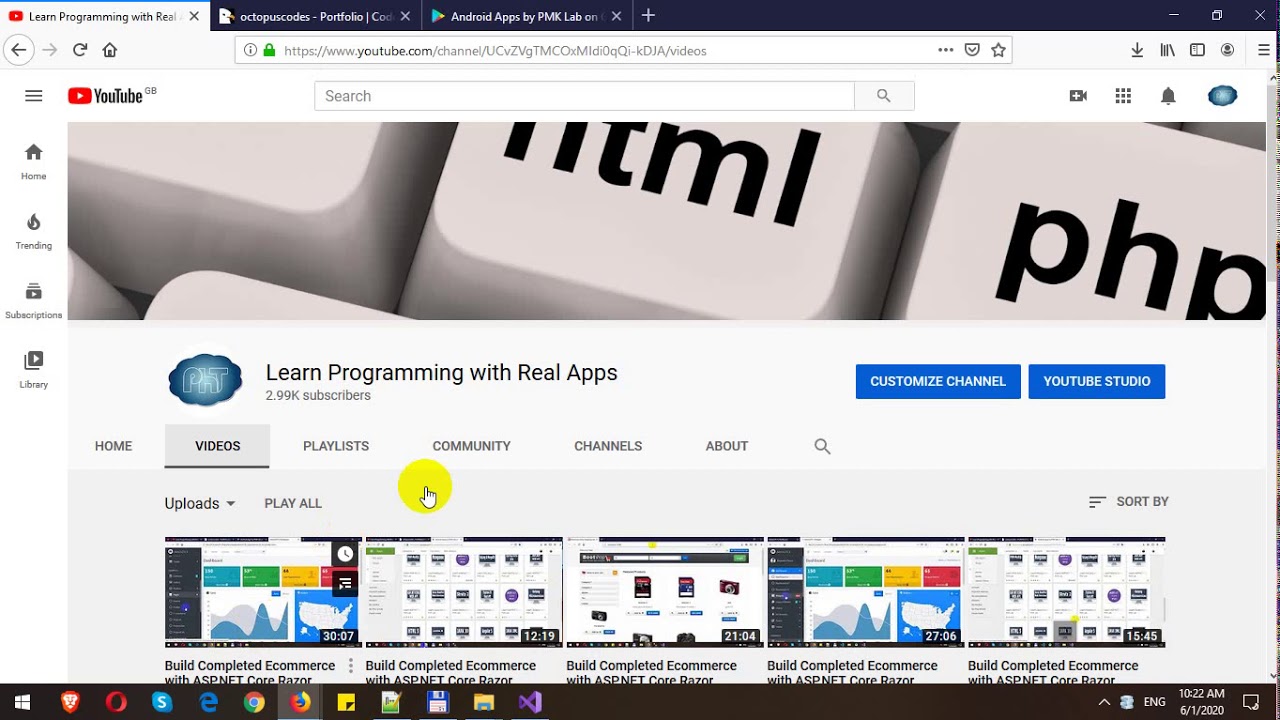Go to Home in the sidebar
Viewport: 1280px width, 720px height.
click(34, 161)
